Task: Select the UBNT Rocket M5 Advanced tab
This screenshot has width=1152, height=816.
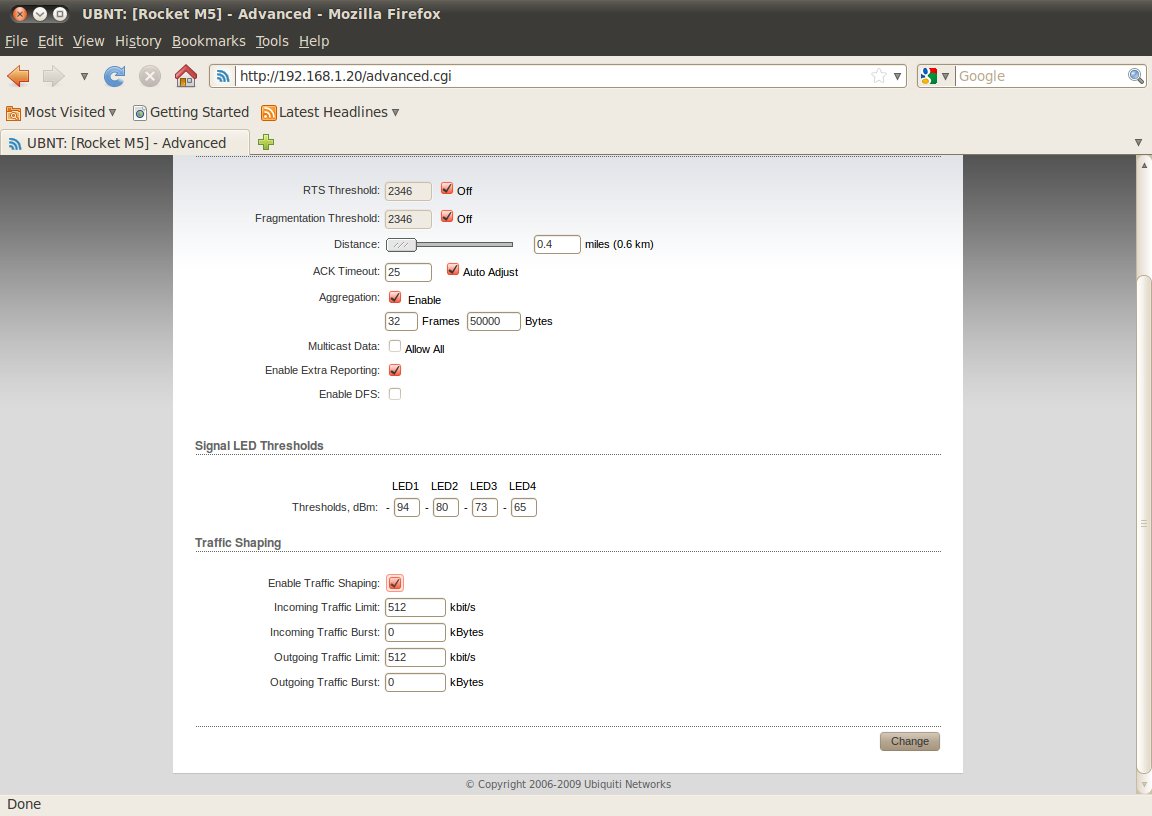Action: (x=125, y=142)
